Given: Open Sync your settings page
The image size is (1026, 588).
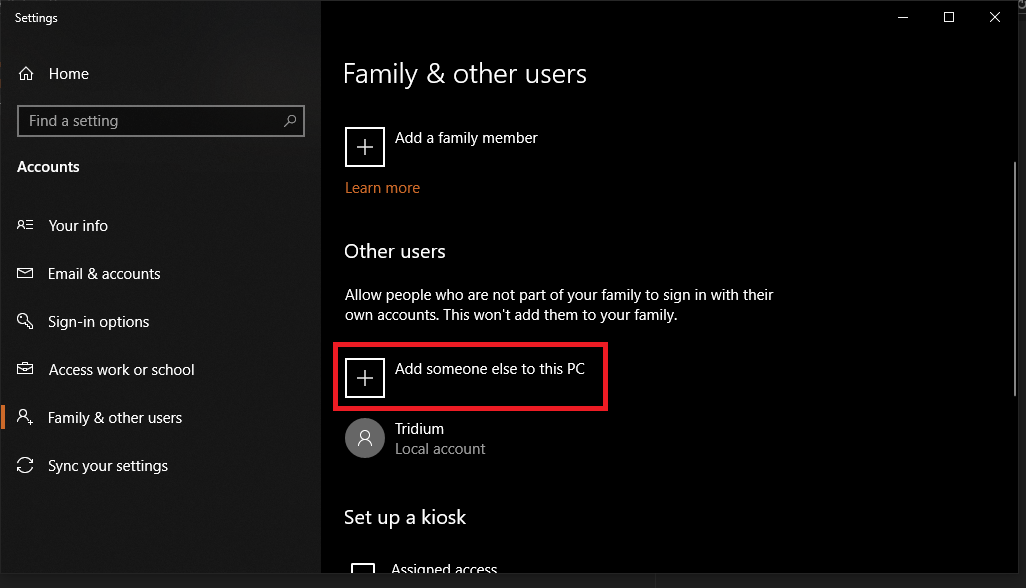Looking at the screenshot, I should 108,466.
